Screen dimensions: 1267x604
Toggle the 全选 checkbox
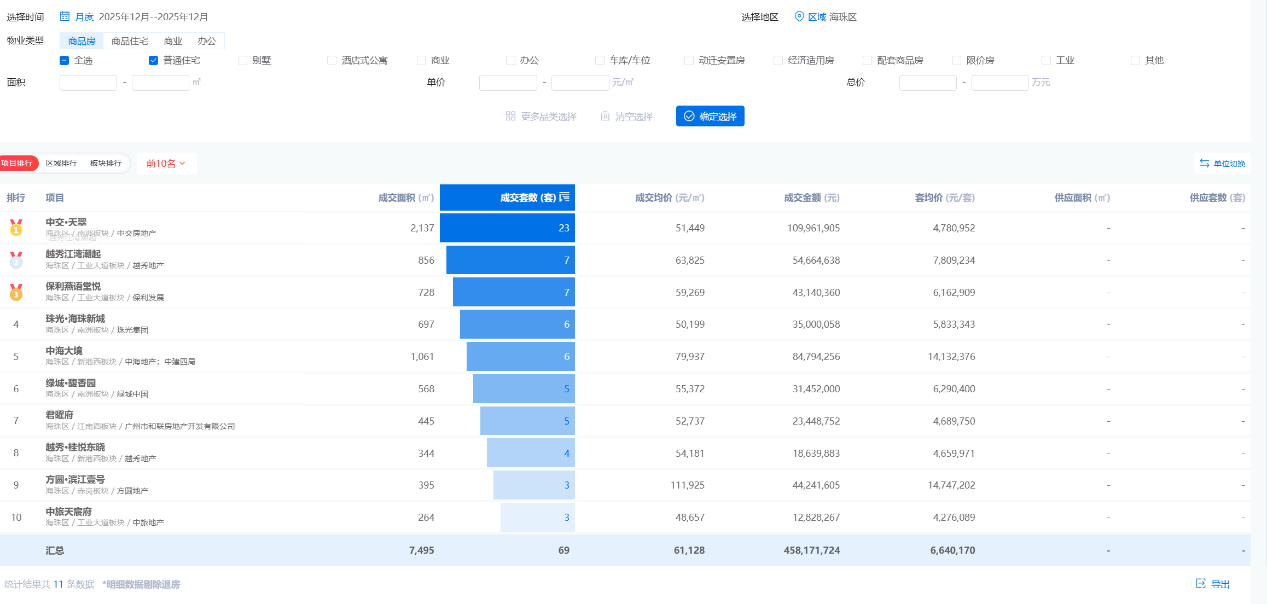tap(64, 60)
